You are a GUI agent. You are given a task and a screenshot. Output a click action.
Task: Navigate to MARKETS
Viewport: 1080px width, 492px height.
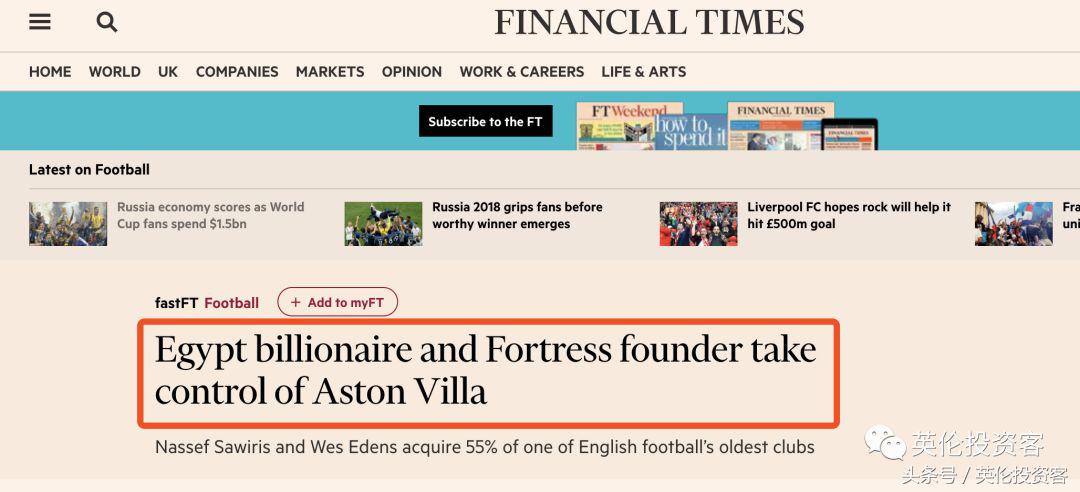tap(330, 72)
